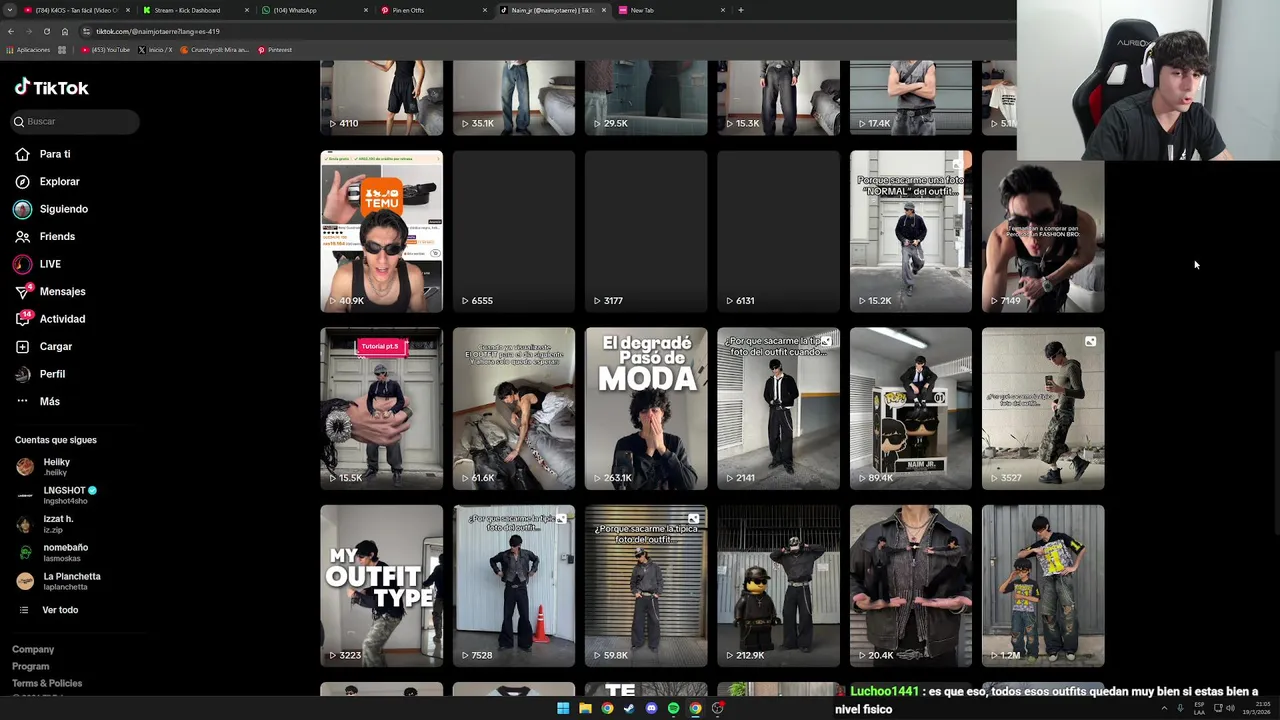Open the video with 7149 views
This screenshot has height=720, width=1280.
(x=1043, y=231)
